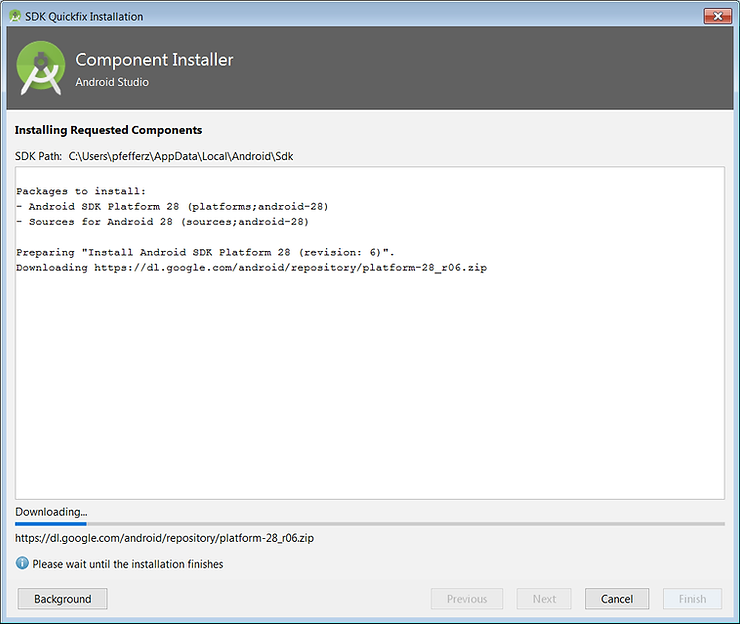
Task: Click the 'Installing Requested Components' heading
Action: click(x=108, y=130)
